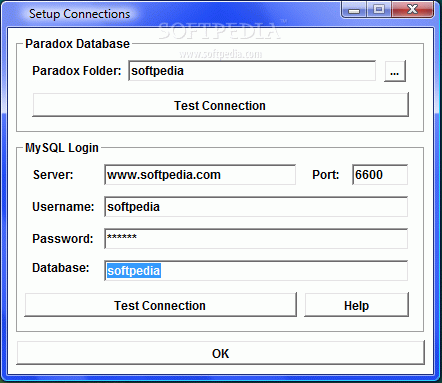Open folder browser with the ellipsis button
Viewport: 442px width, 383px height.
[395, 71]
